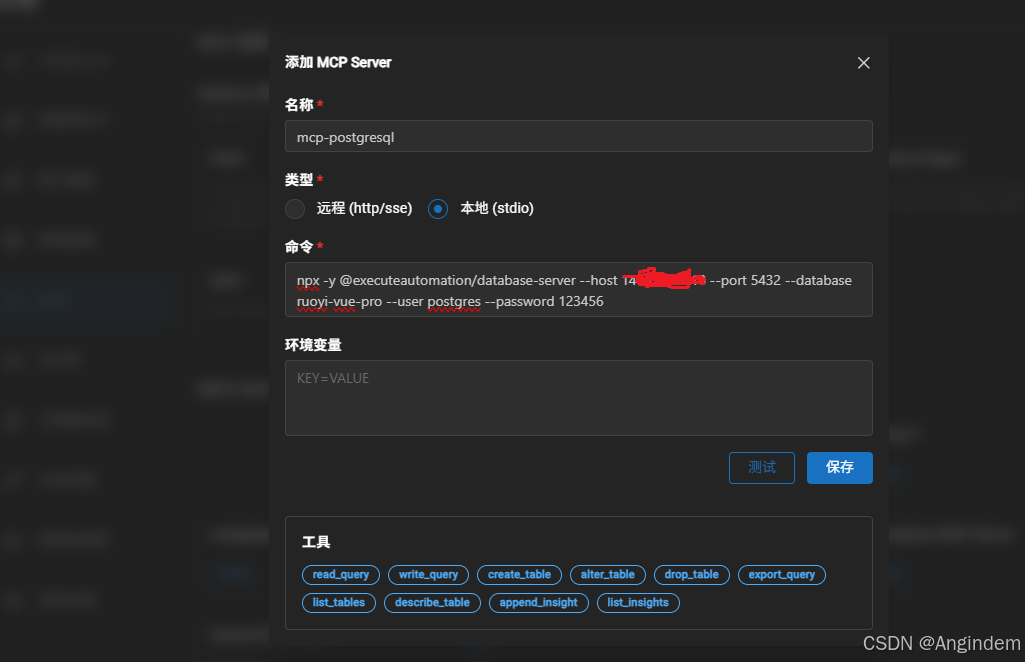The width and height of the screenshot is (1025, 662).
Task: Click the 测试 test button
Action: click(x=762, y=468)
